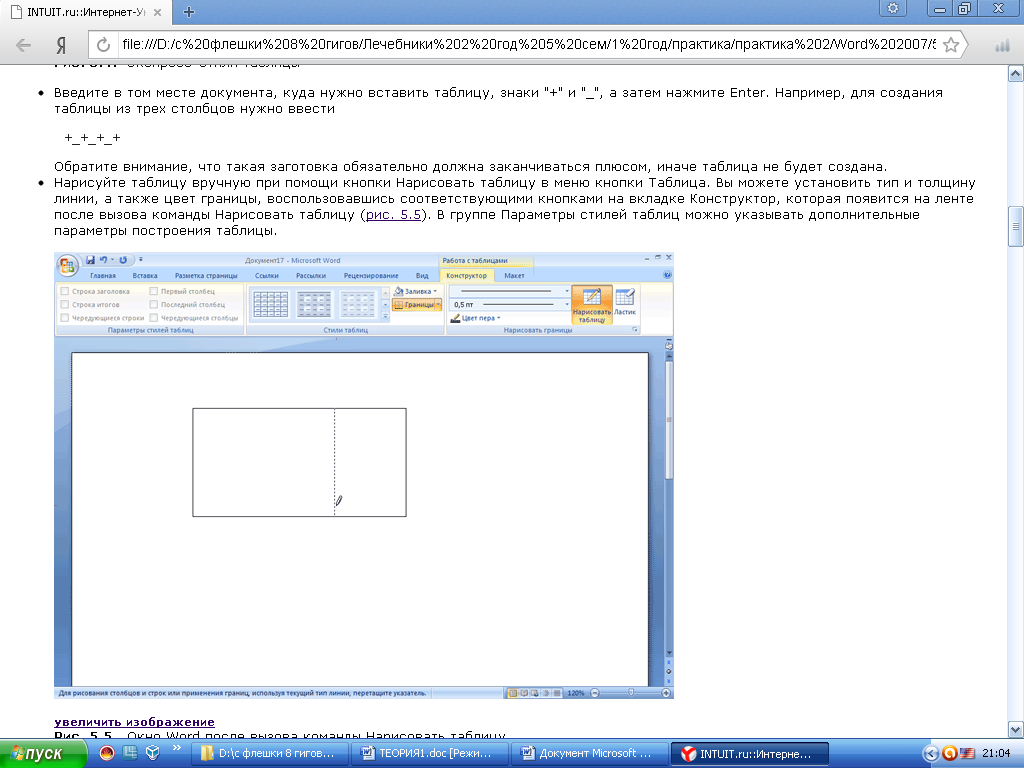Click the signal bars icon beside address bar
Screen dimensions: 1024x768
point(1002,45)
